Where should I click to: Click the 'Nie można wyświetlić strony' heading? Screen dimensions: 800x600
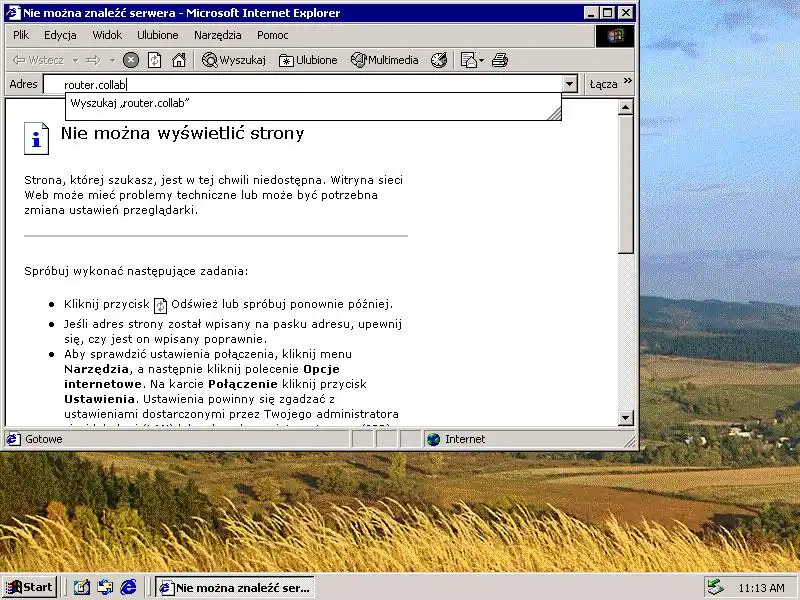point(182,134)
